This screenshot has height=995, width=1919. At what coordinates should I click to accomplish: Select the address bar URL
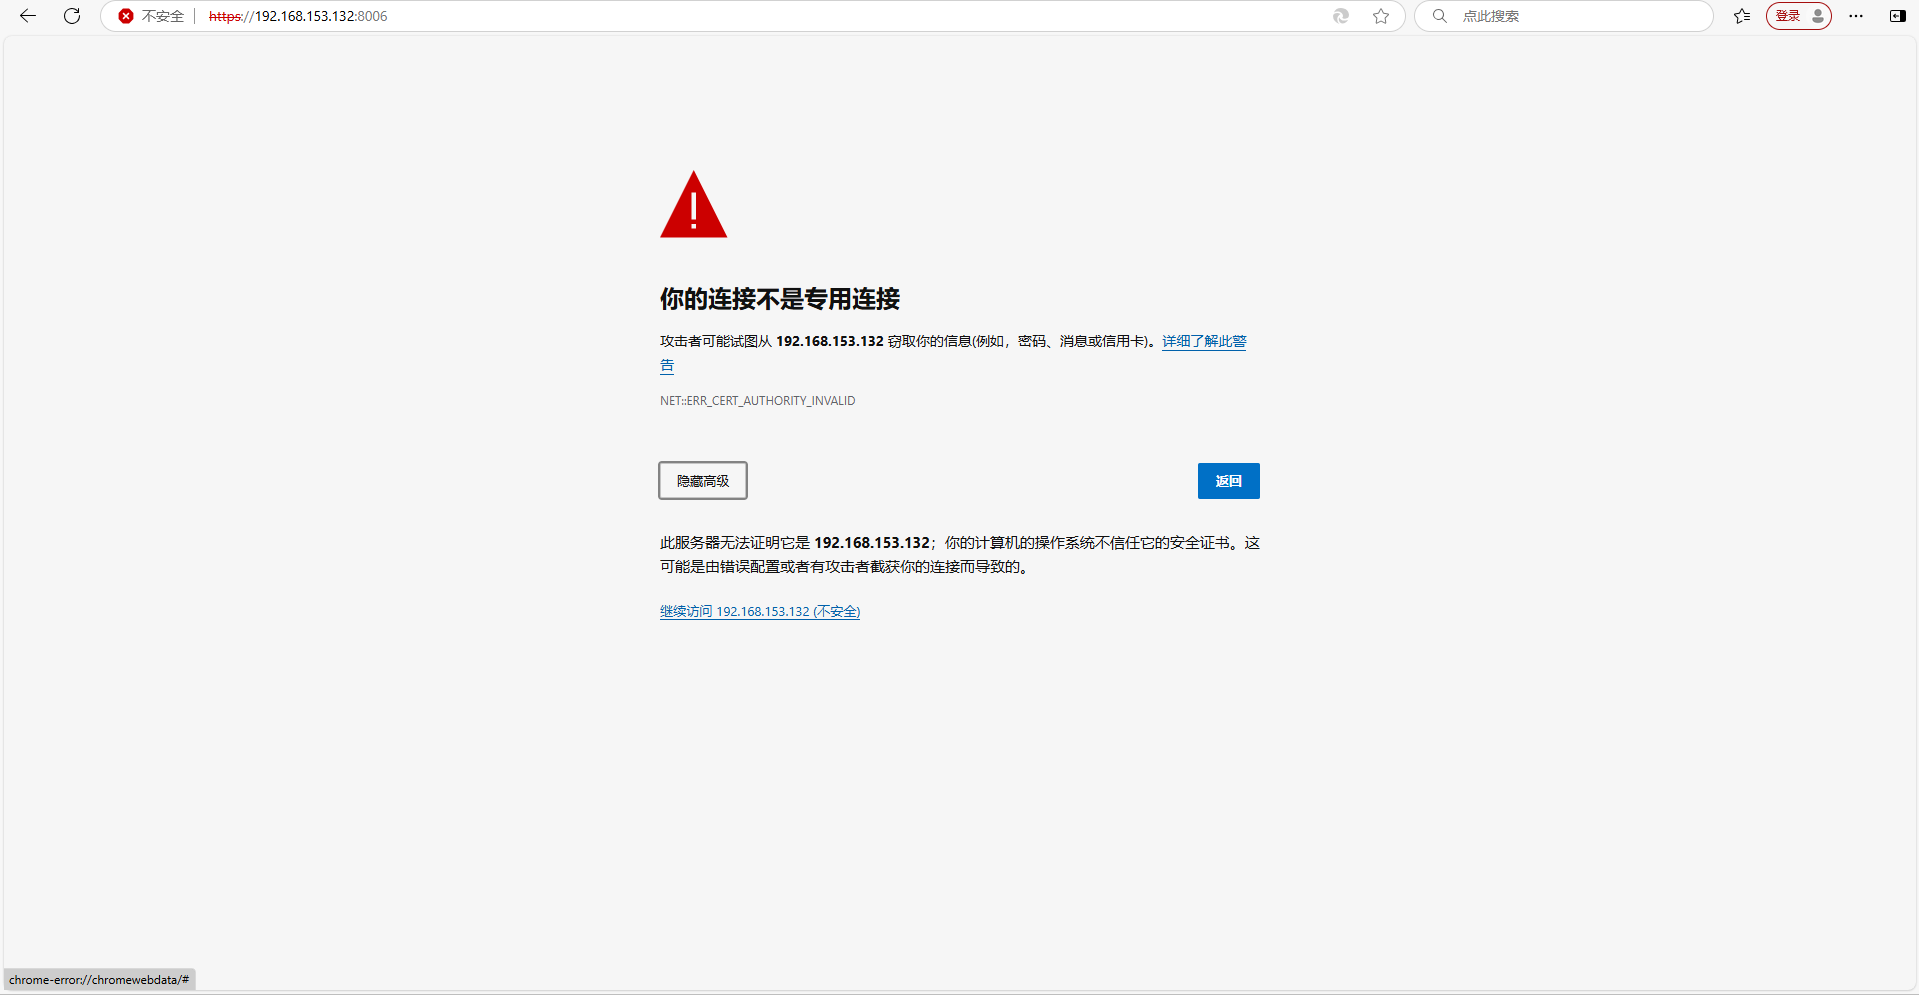320,16
